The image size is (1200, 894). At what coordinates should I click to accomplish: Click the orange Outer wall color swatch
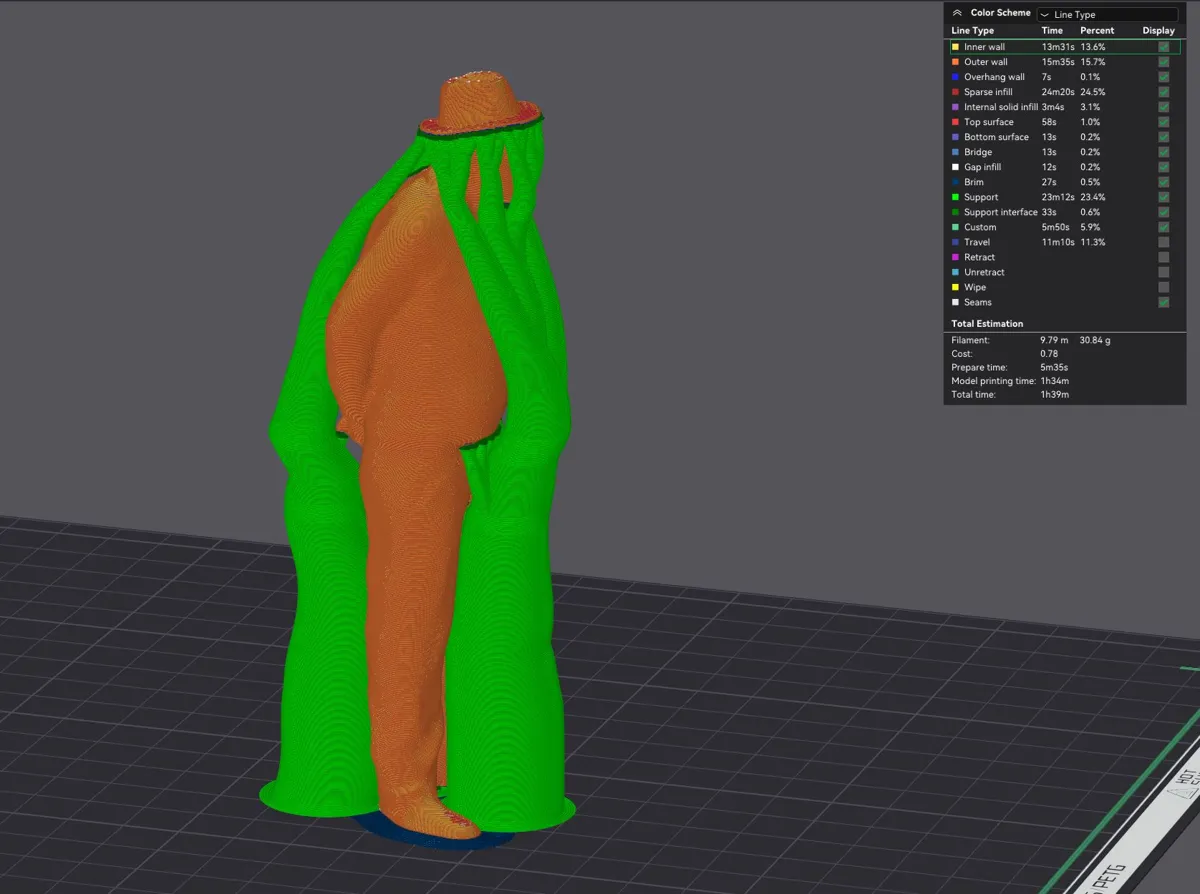[955, 62]
